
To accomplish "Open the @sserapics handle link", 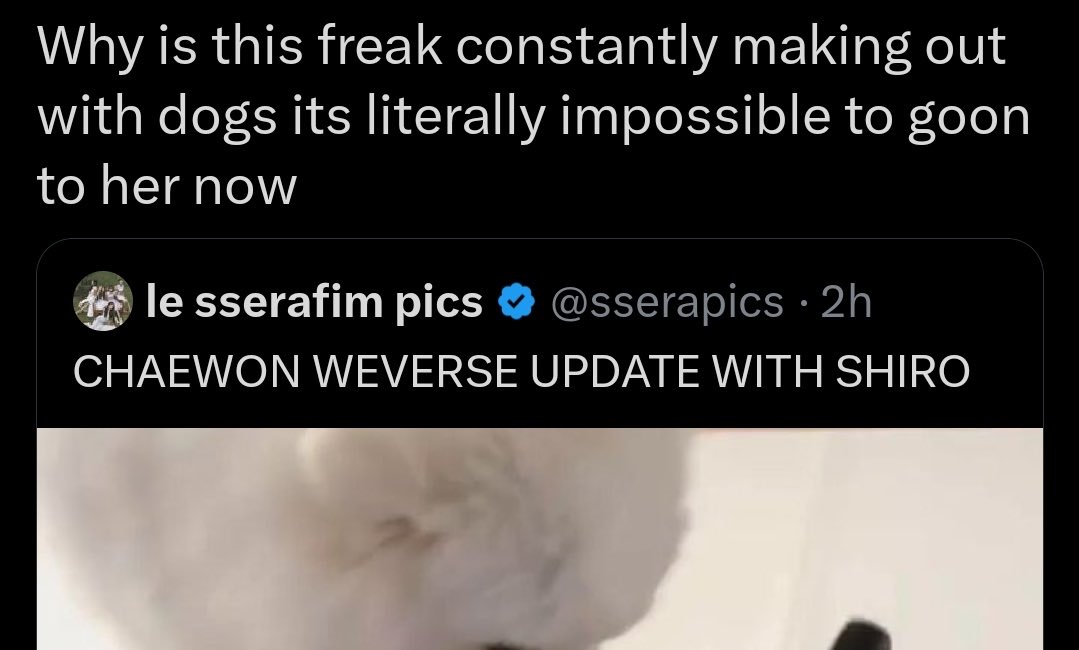I will [x=666, y=302].
